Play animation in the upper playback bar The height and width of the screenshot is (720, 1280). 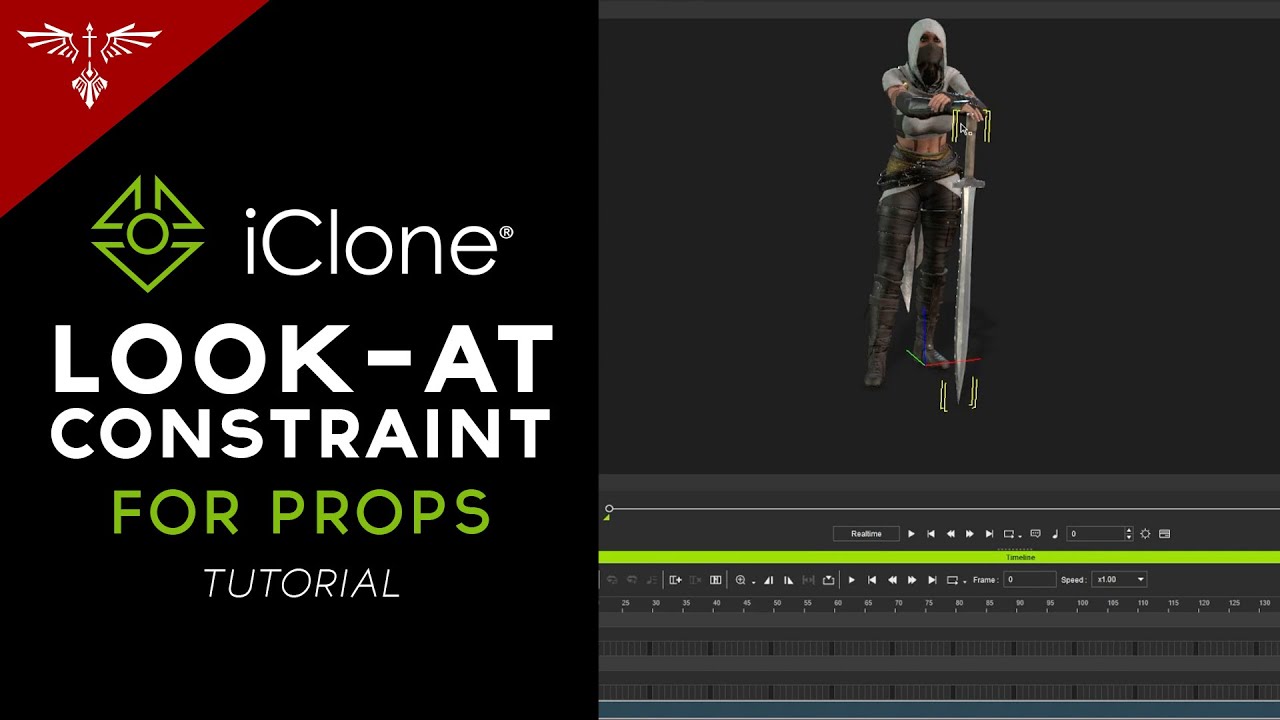click(911, 534)
